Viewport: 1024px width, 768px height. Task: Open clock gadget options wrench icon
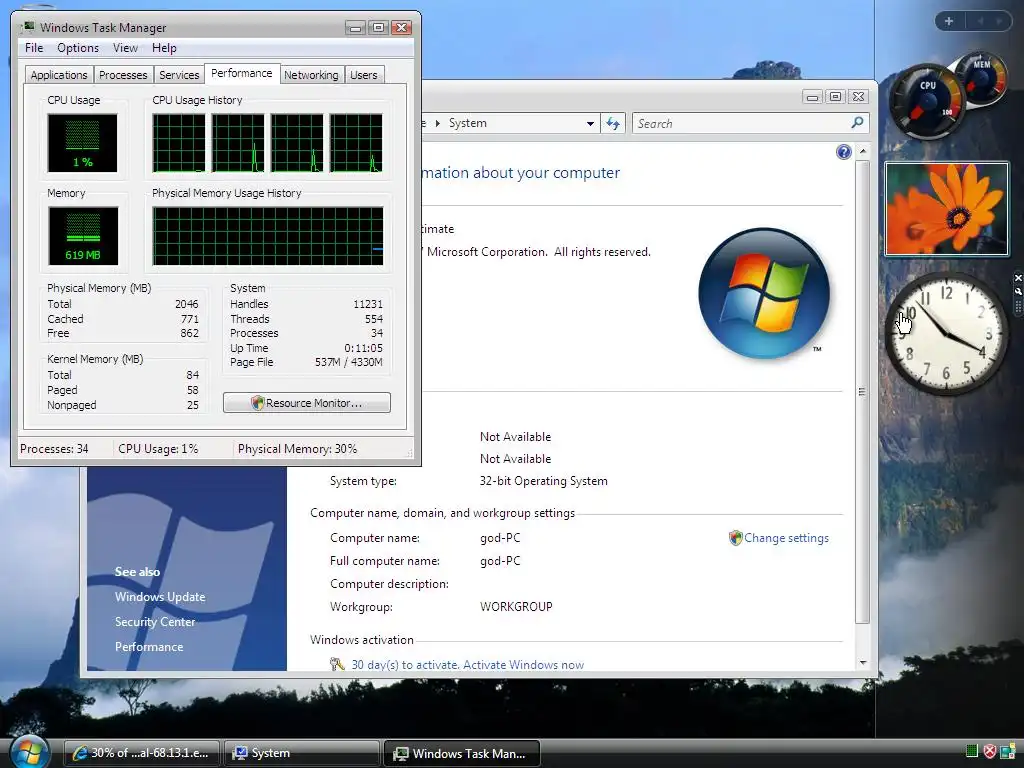1017,291
